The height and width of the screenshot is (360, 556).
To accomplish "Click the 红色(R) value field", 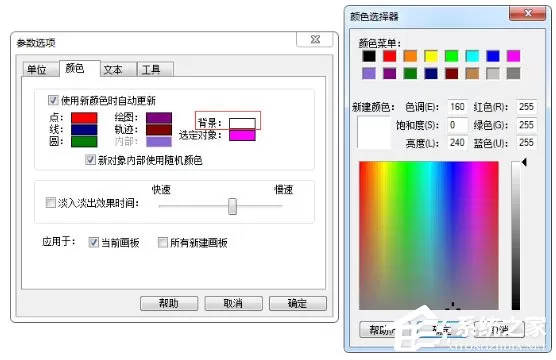I will [x=526, y=107].
